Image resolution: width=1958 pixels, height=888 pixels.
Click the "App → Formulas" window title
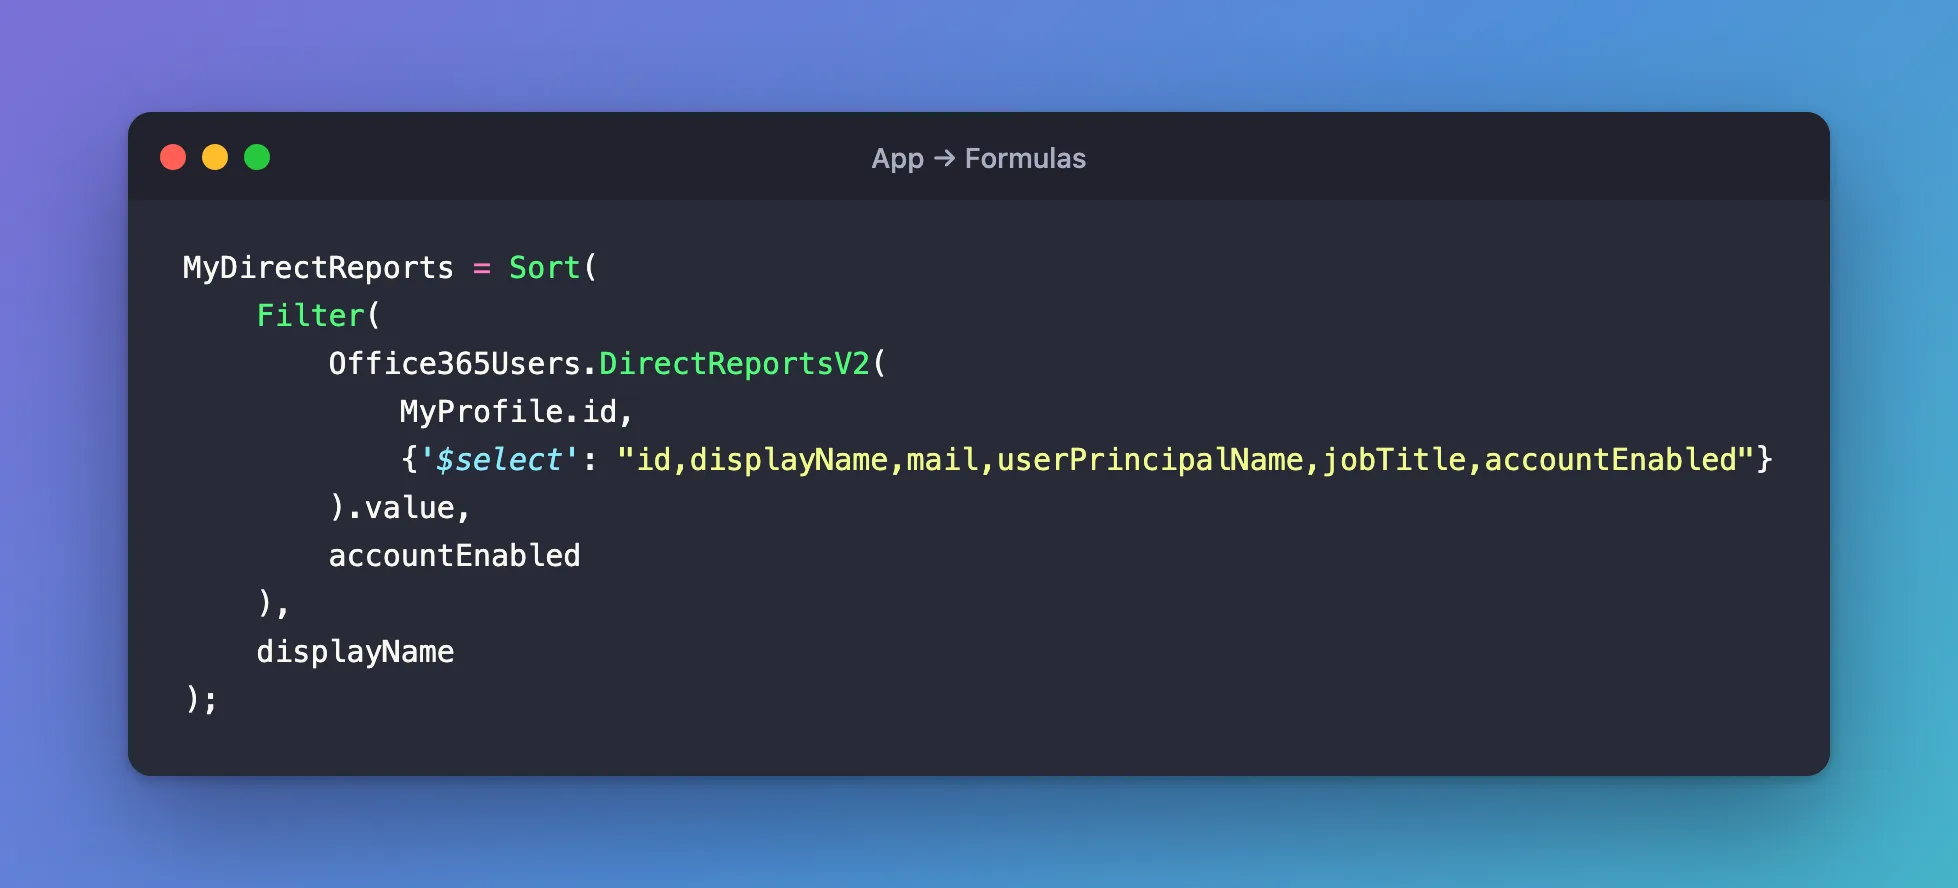click(x=978, y=158)
